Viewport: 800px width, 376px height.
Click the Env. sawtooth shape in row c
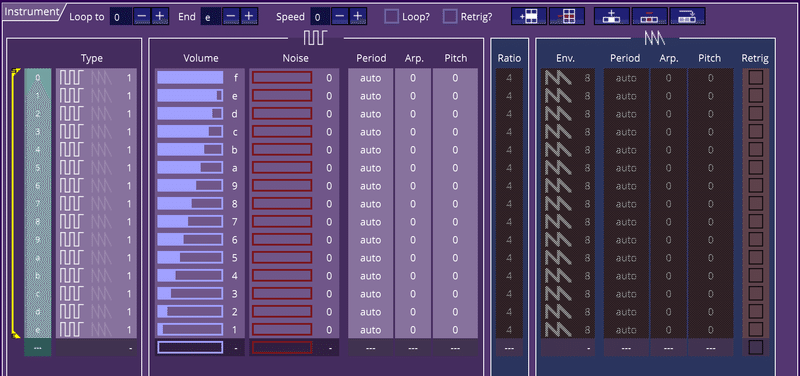(558, 294)
